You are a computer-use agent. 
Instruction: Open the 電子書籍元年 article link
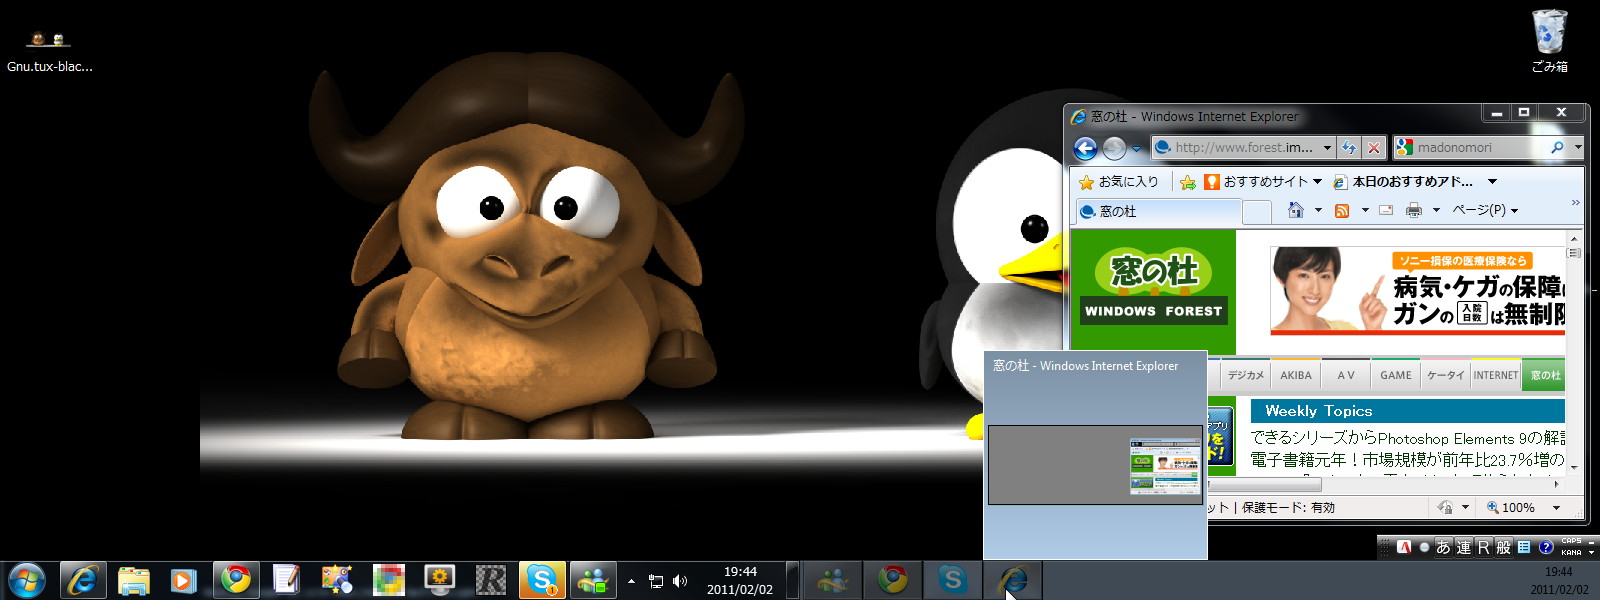(1408, 460)
